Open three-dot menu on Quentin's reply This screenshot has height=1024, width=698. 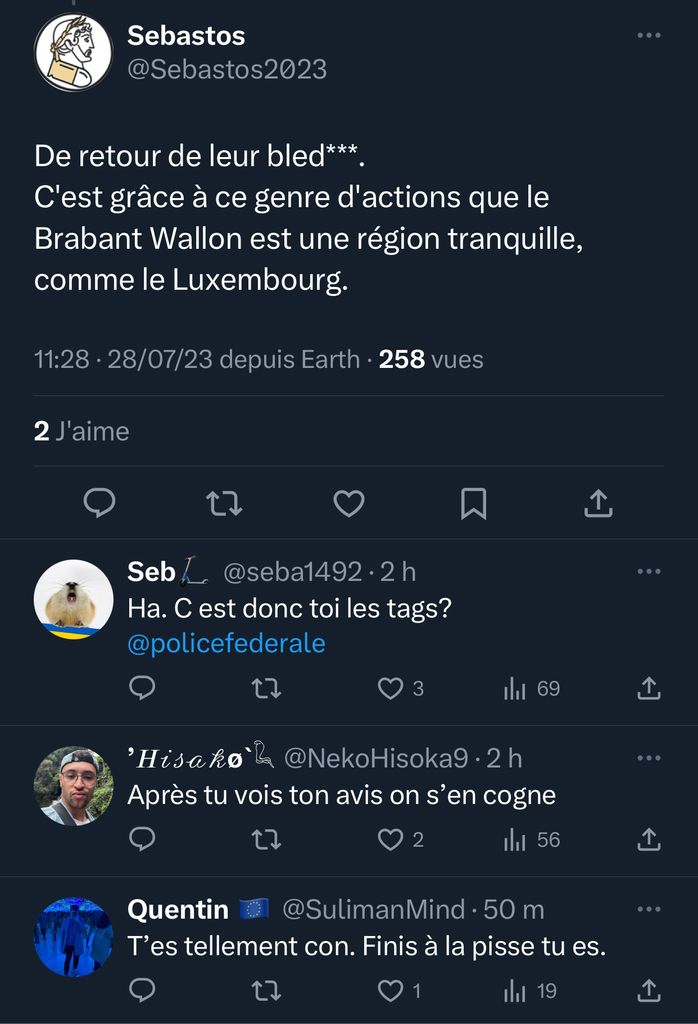click(649, 910)
